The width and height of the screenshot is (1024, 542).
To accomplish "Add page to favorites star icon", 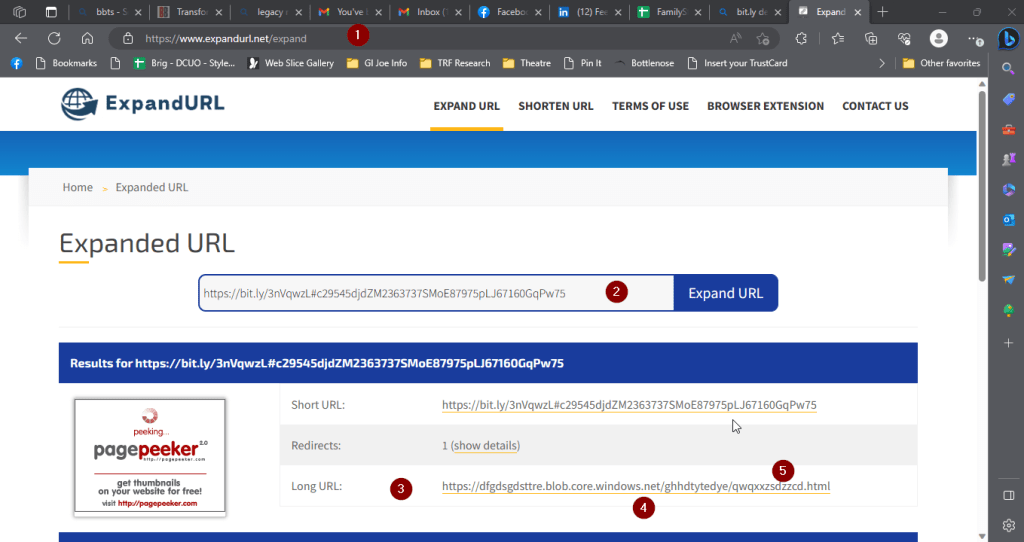I will click(763, 39).
